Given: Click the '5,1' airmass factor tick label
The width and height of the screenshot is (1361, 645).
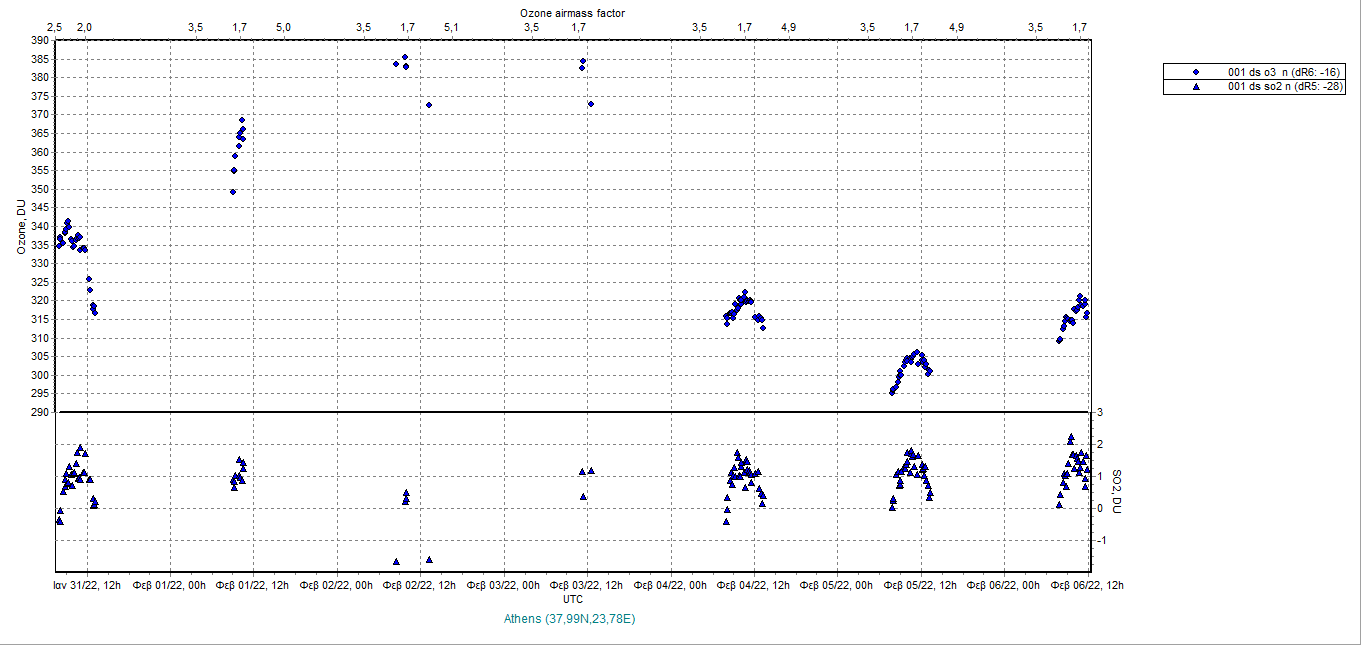Looking at the screenshot, I should [451, 27].
